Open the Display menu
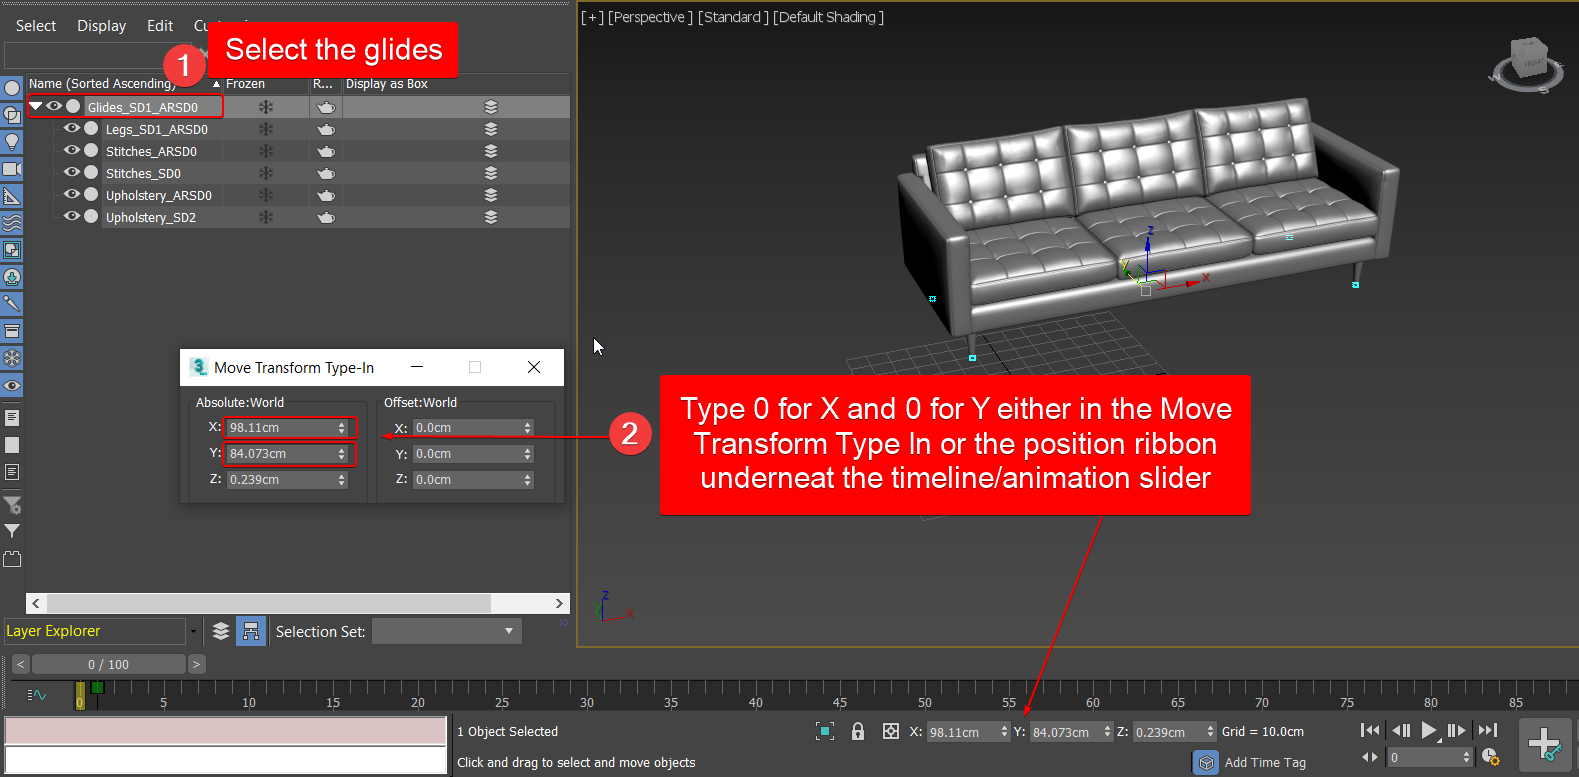1579x777 pixels. click(x=101, y=26)
